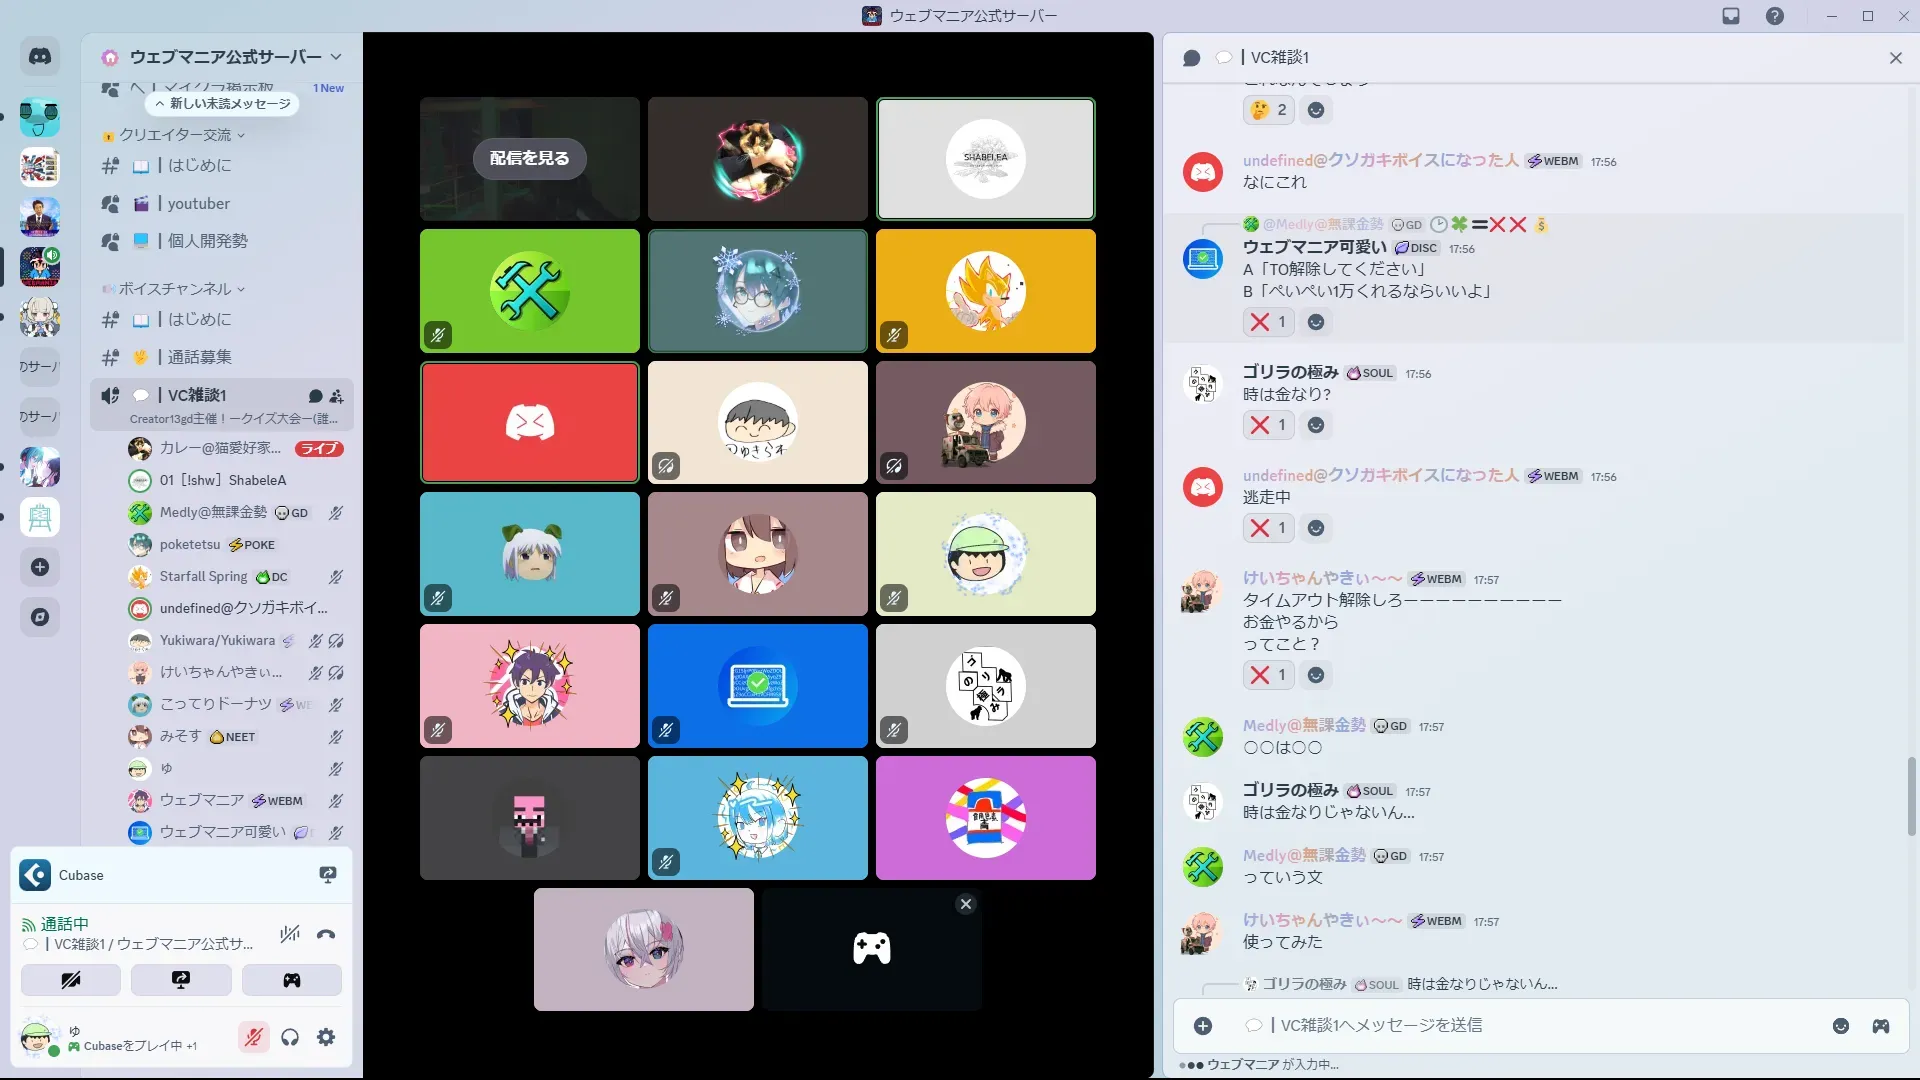This screenshot has height=1080, width=1920.
Task: Open the youtuber channel
Action: tap(199, 204)
